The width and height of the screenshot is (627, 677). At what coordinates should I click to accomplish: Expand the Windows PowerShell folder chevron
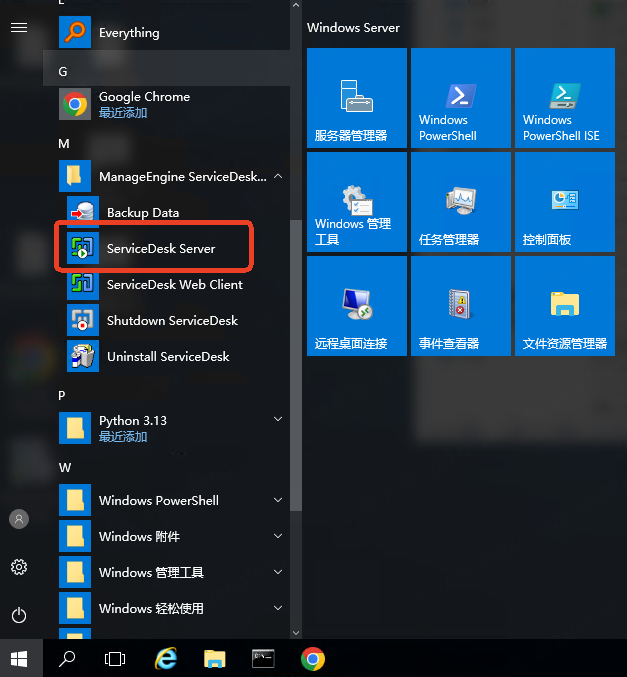(x=279, y=500)
